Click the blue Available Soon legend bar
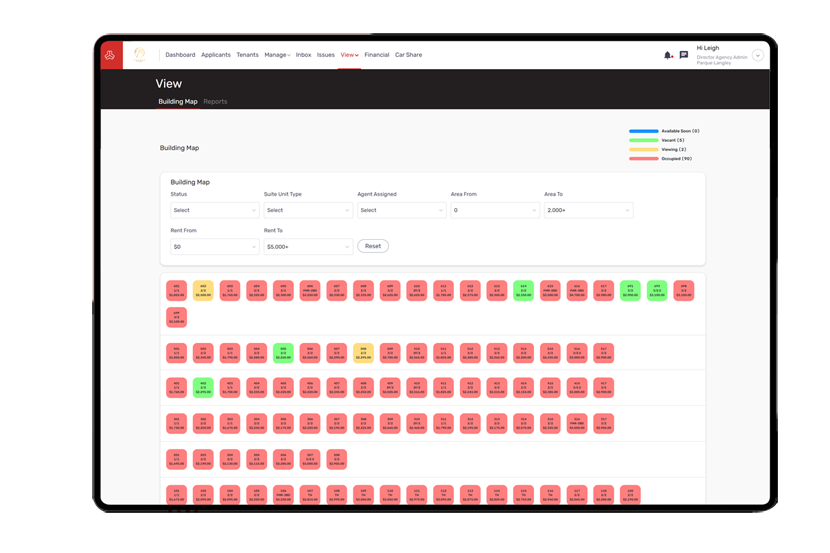This screenshot has height=553, width=830. [x=645, y=131]
